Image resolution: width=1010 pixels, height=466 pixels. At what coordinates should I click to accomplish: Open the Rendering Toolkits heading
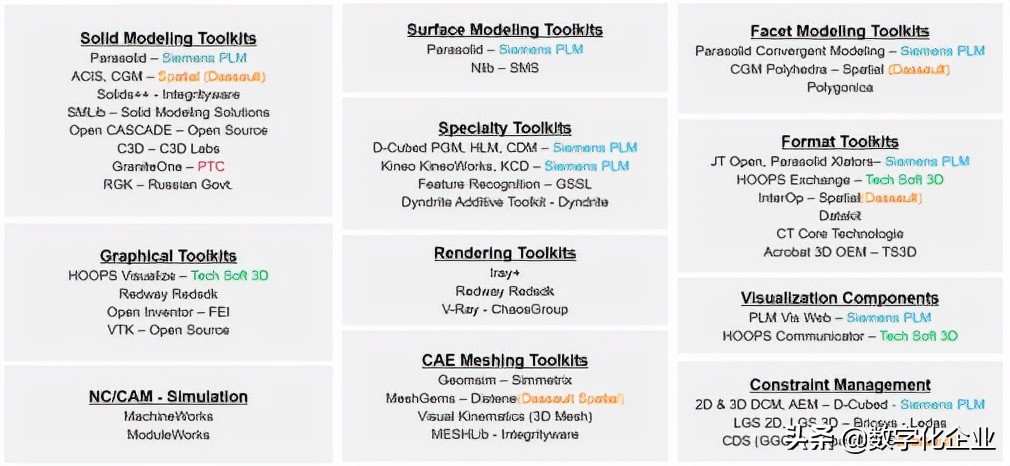505,253
